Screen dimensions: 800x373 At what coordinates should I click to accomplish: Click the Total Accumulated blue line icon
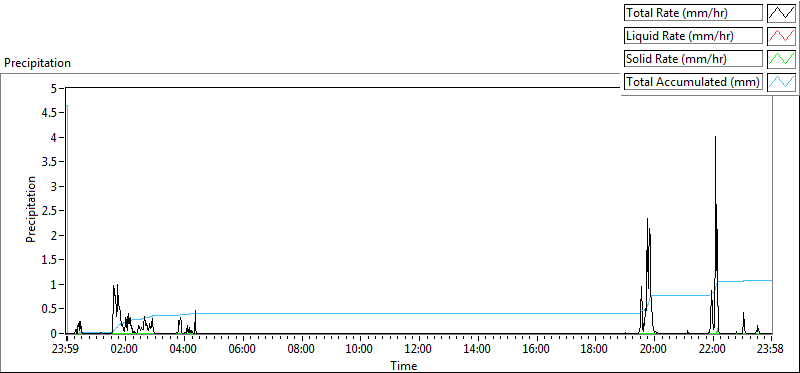[x=782, y=82]
